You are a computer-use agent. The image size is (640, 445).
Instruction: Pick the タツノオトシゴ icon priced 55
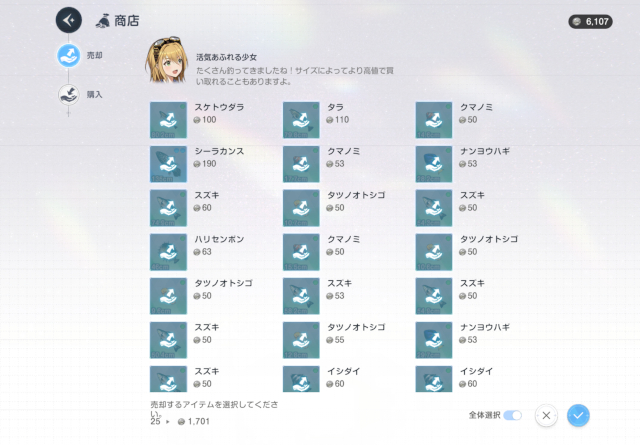tap(301, 339)
